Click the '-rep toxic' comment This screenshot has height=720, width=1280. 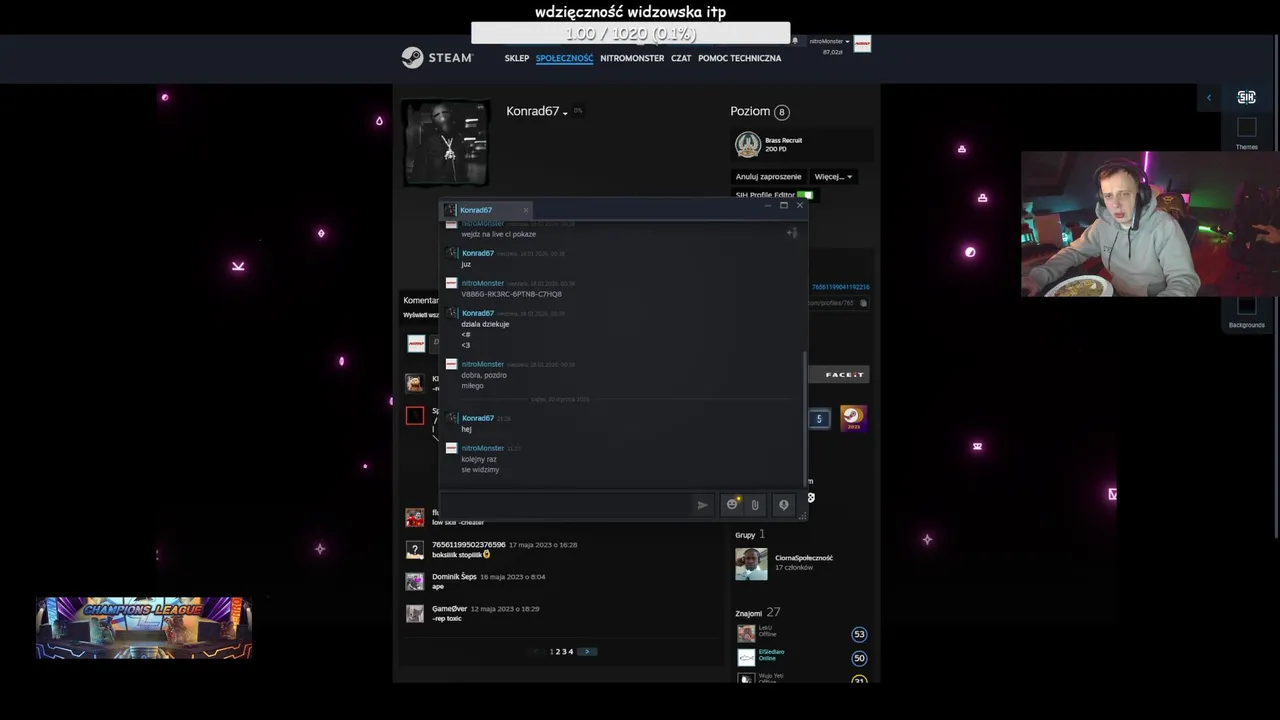(447, 618)
